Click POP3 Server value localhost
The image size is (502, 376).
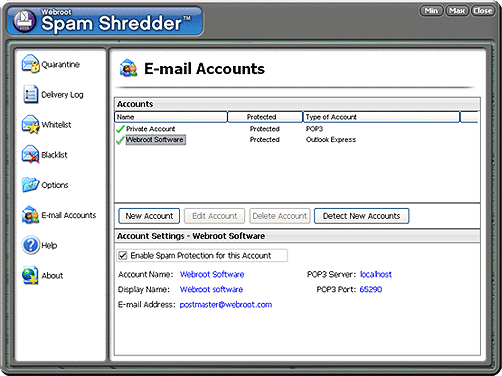pyautogui.click(x=376, y=274)
